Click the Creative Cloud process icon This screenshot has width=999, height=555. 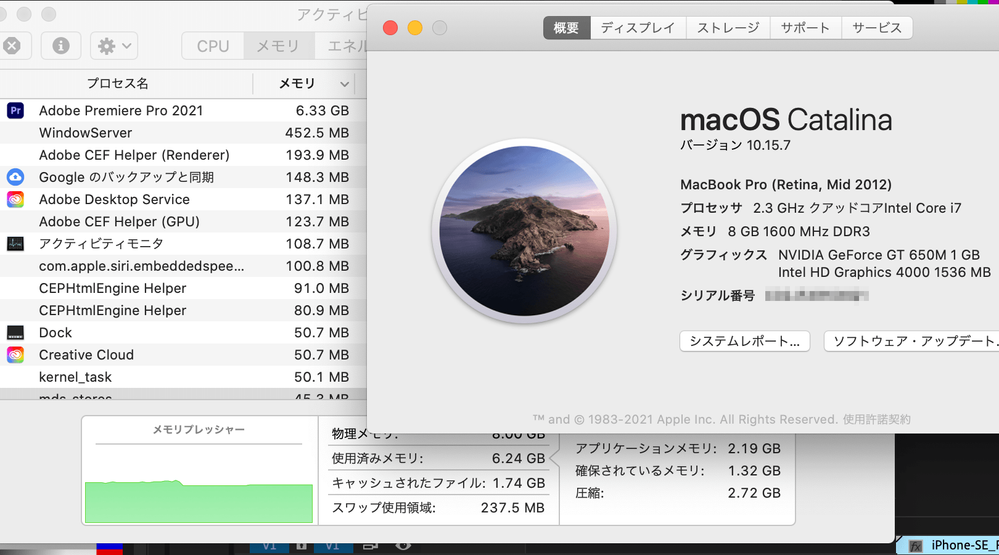15,355
